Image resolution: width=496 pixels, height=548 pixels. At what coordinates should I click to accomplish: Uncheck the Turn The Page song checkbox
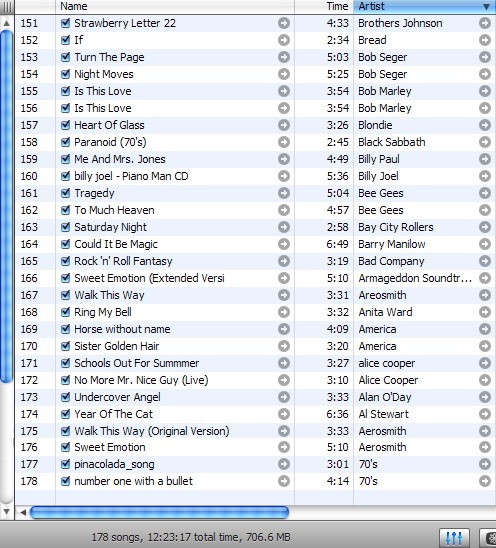point(65,57)
